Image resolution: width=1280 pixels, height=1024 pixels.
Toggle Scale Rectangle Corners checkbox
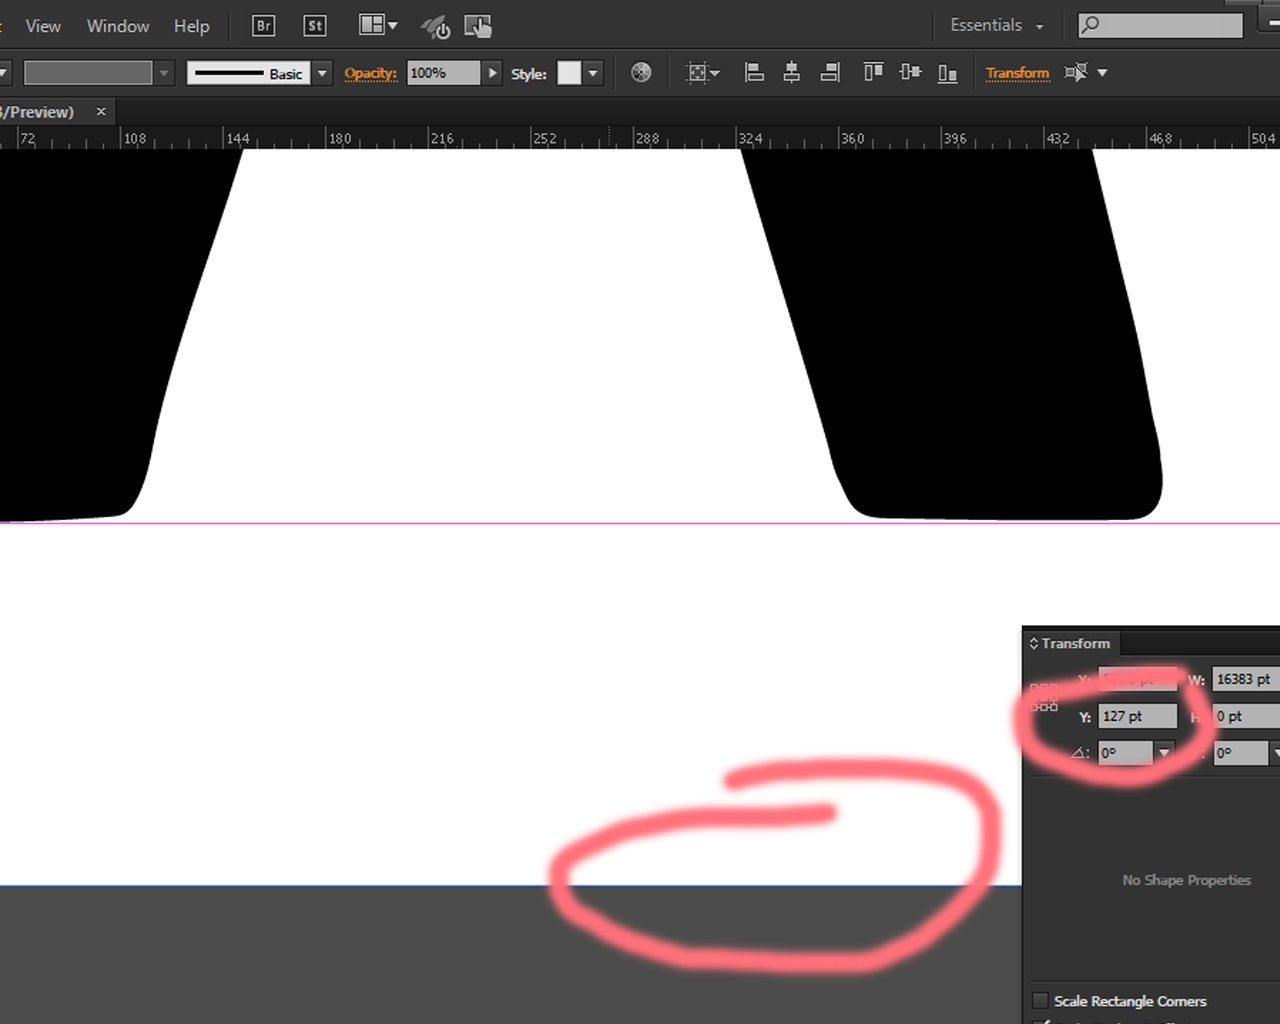1040,1001
